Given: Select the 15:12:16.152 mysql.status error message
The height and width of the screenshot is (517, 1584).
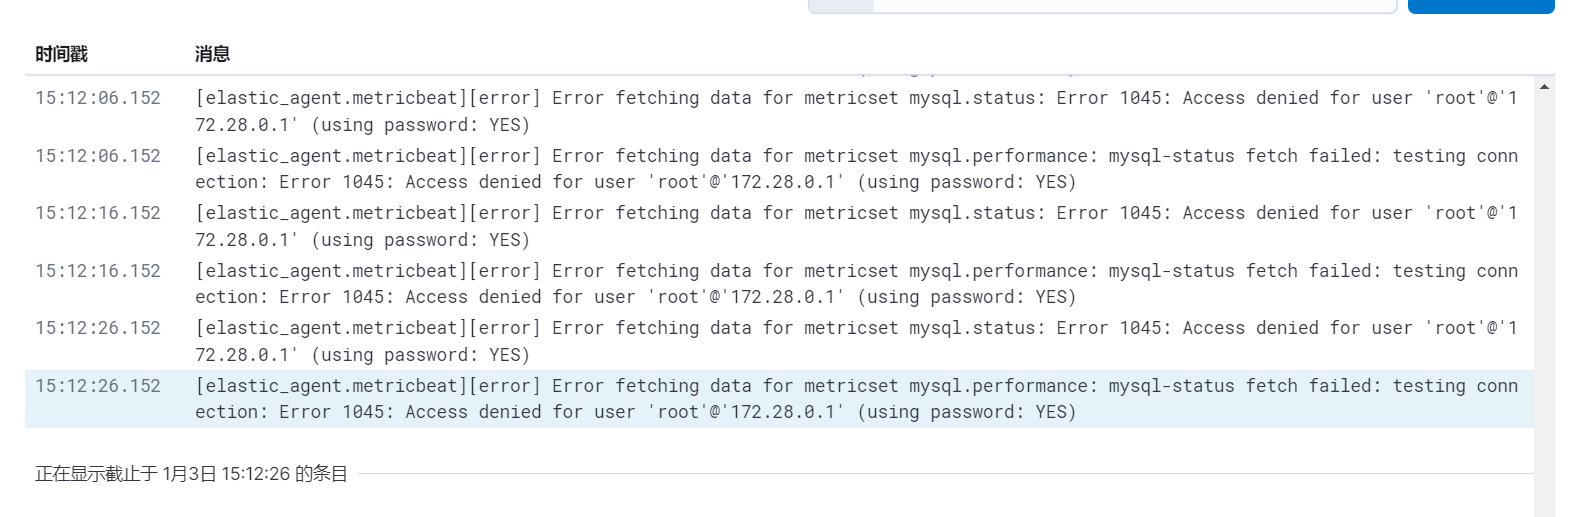Looking at the screenshot, I should pos(856,226).
